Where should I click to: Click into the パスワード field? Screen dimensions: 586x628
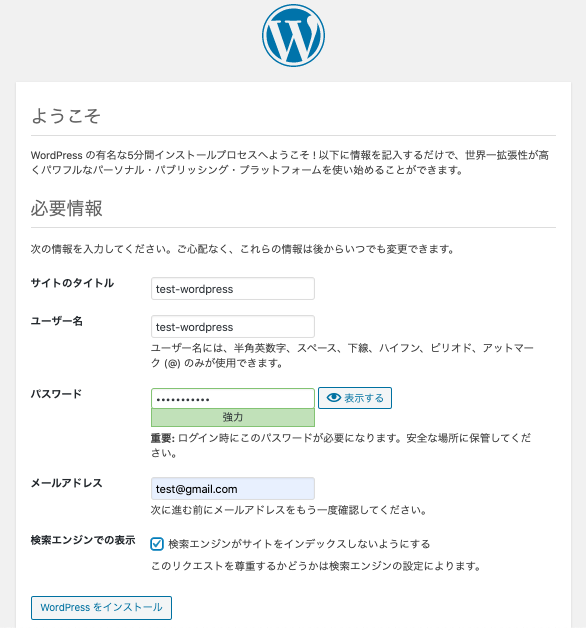coord(233,399)
